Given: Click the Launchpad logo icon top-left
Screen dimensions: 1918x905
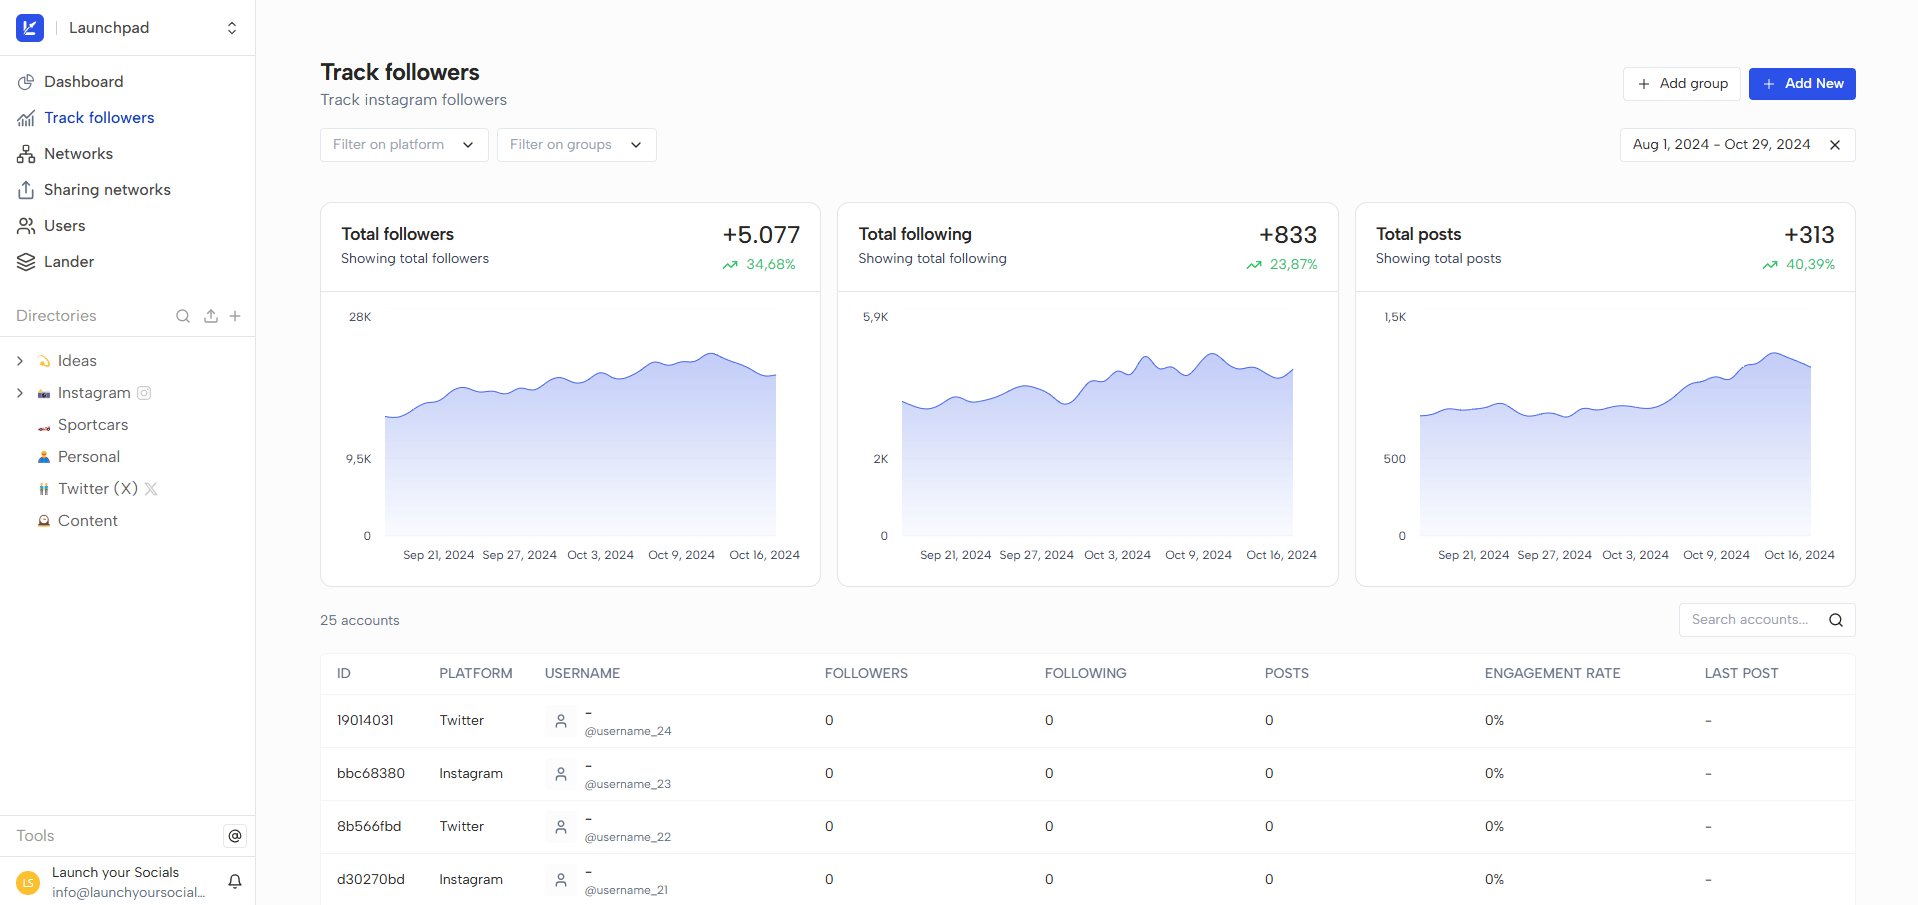Looking at the screenshot, I should pos(29,28).
